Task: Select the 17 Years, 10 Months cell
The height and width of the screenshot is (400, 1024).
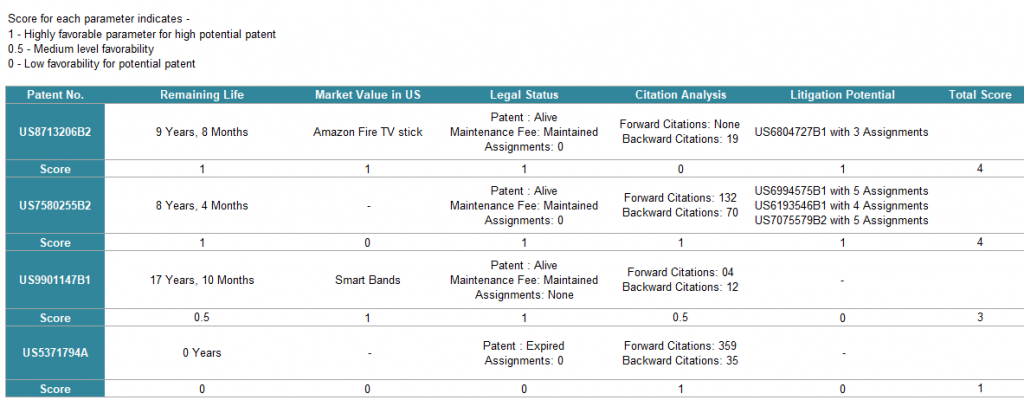Action: click(x=202, y=280)
